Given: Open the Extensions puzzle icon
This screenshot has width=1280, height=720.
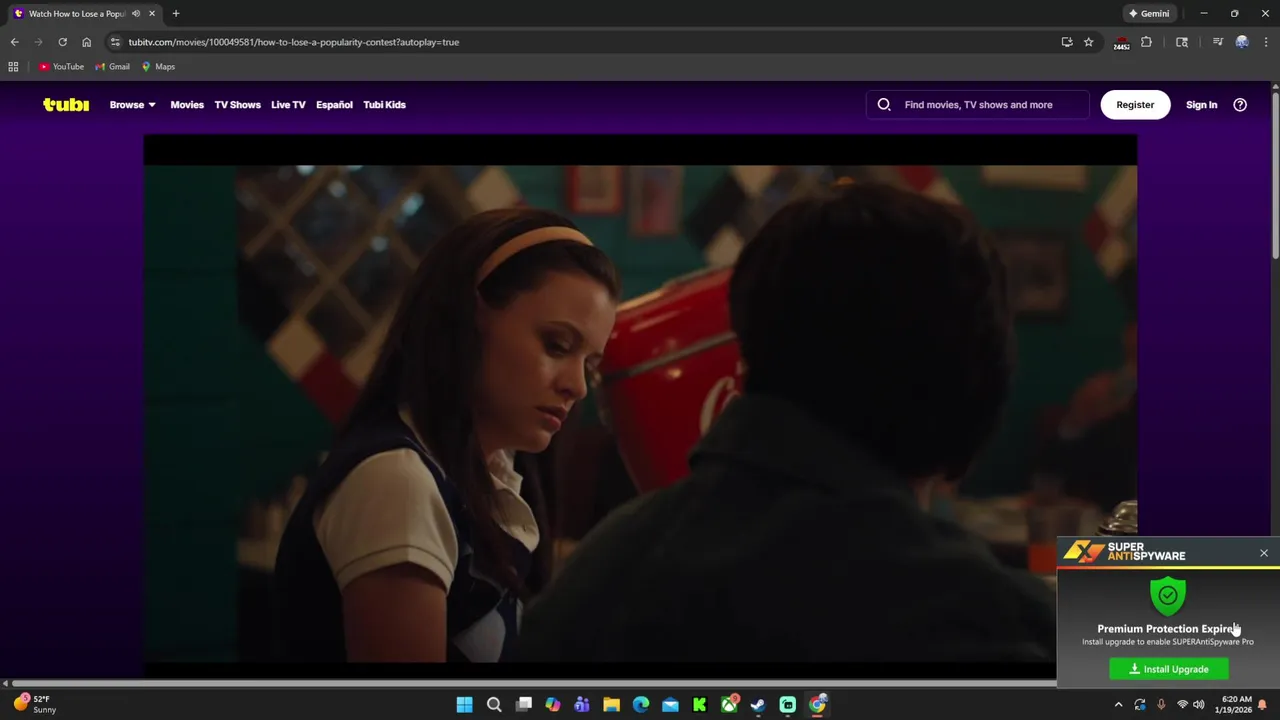Looking at the screenshot, I should coord(1146,42).
